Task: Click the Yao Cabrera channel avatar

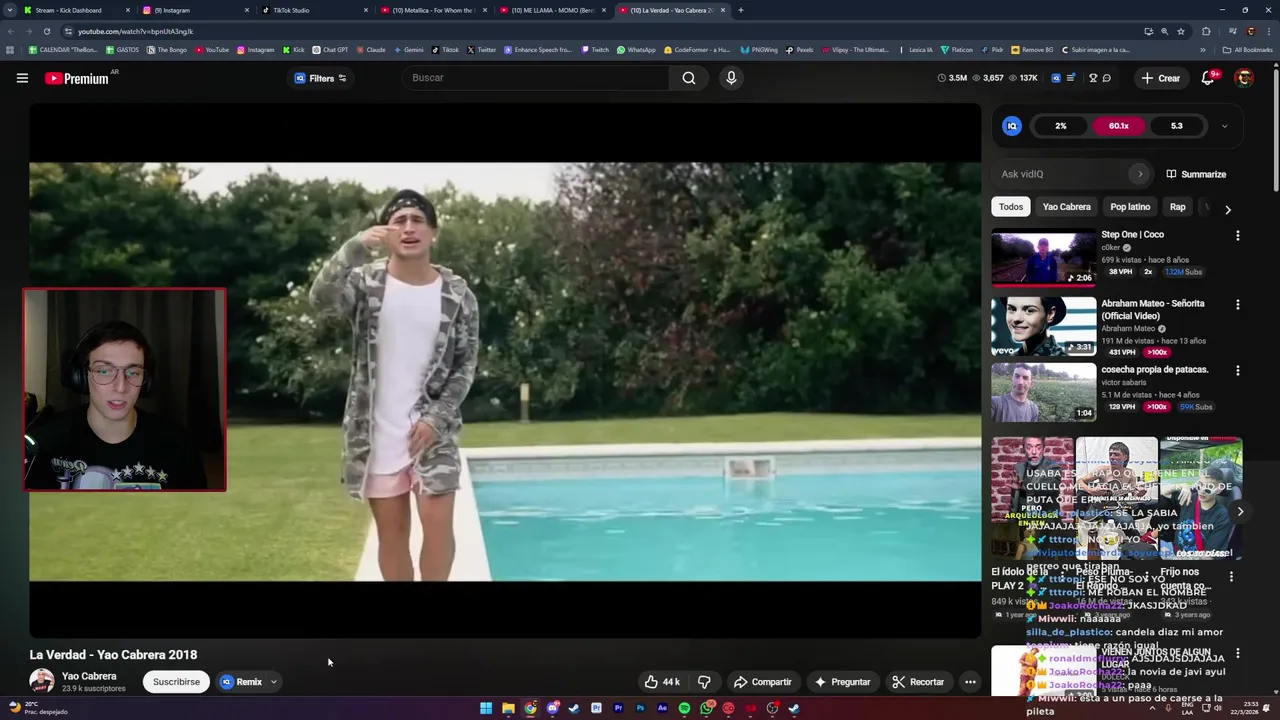Action: (x=42, y=682)
